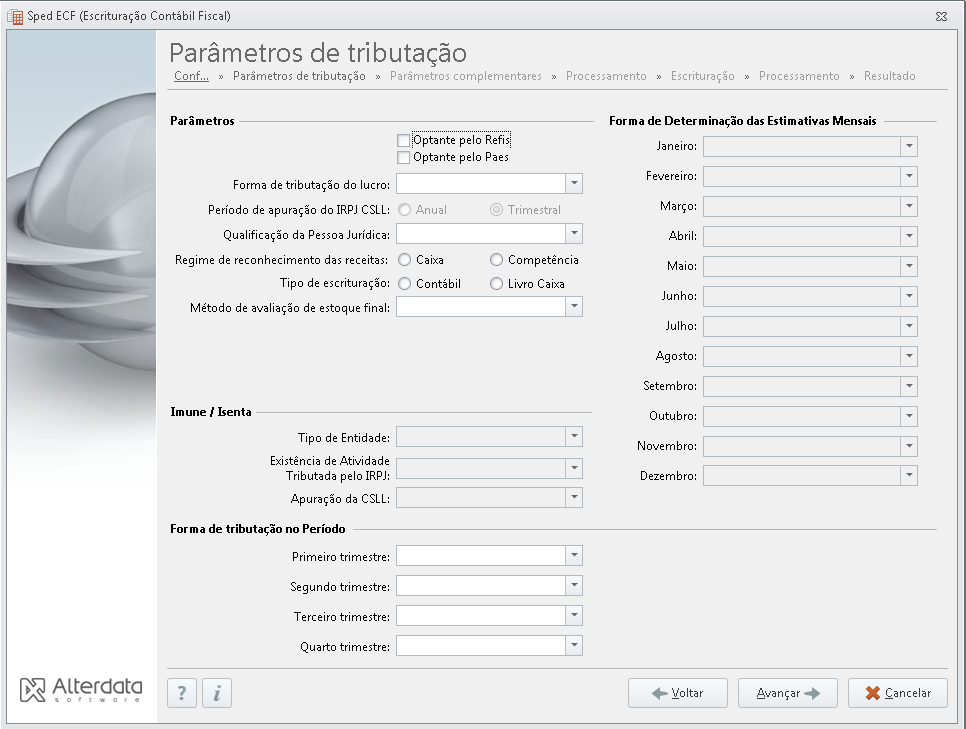Screen dimensions: 966x729
Task: Open the Segundo trimestre dropdown
Action: click(x=574, y=586)
